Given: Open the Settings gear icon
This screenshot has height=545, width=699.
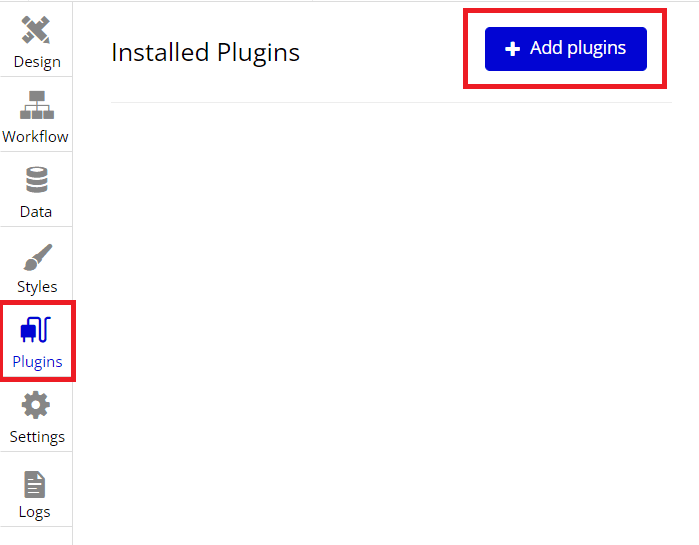Looking at the screenshot, I should pos(36,405).
